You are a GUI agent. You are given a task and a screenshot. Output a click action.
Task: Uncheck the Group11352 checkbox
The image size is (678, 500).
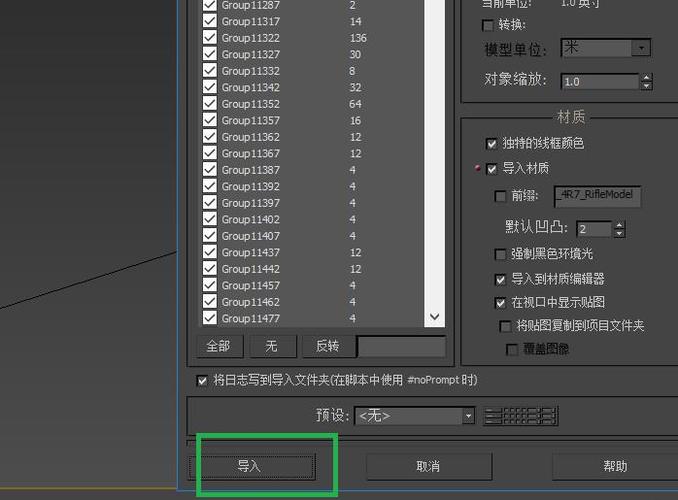(x=210, y=103)
